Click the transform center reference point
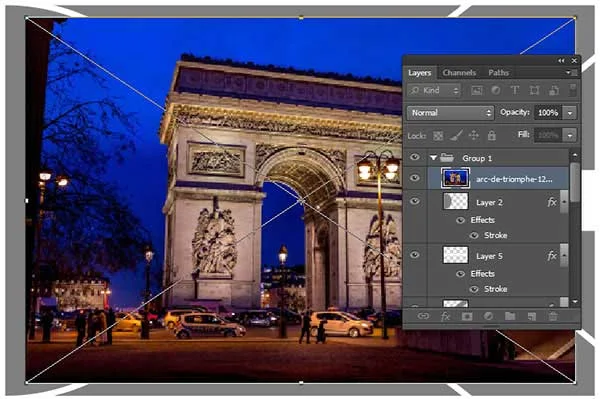 (301, 200)
